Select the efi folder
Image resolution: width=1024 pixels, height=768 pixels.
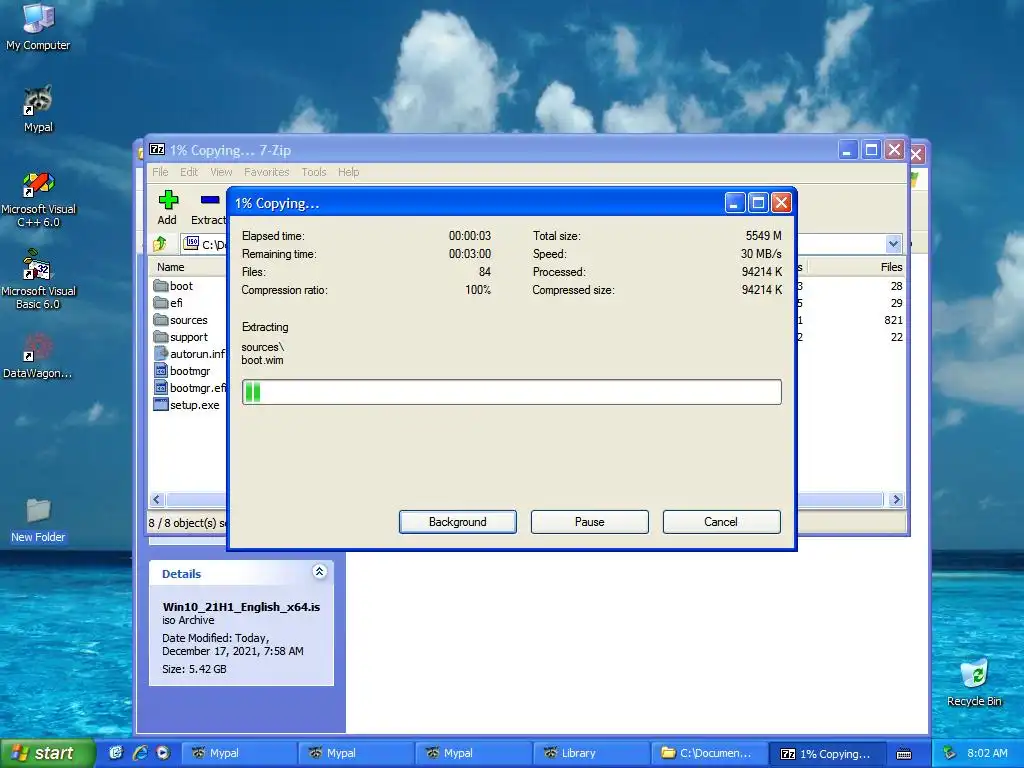click(168, 303)
